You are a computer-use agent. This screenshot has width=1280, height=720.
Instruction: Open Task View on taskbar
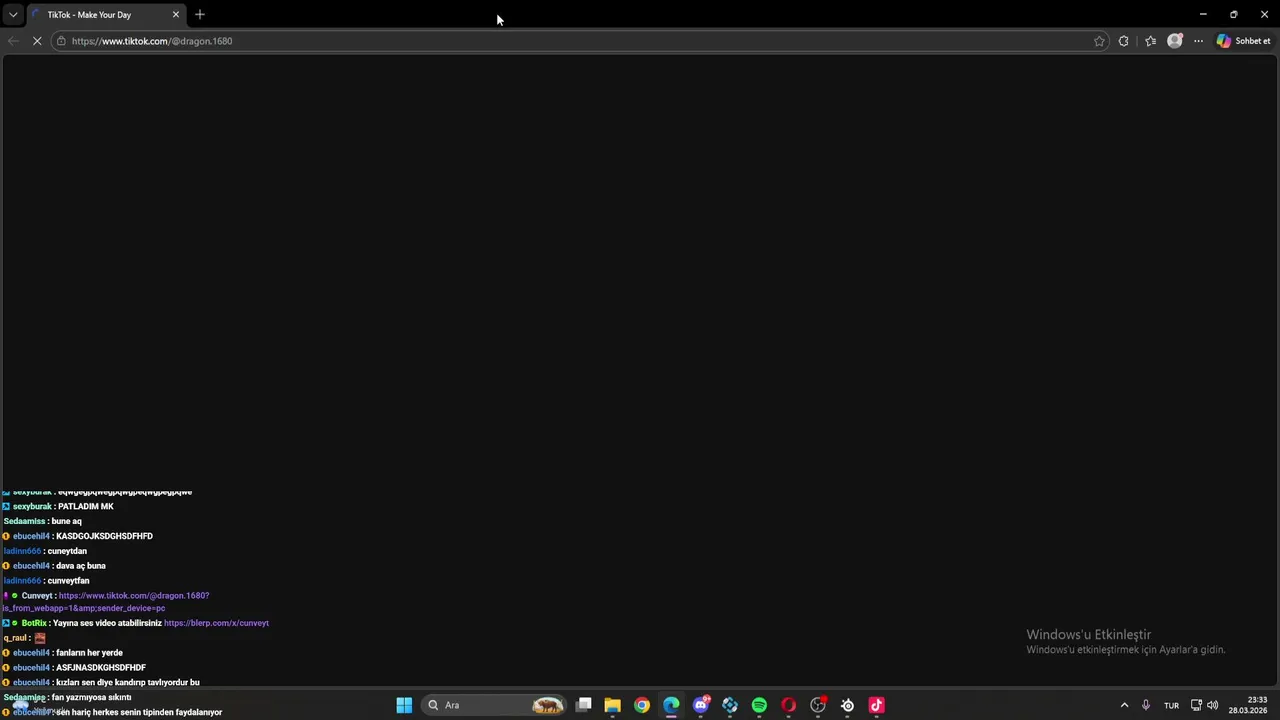click(584, 705)
